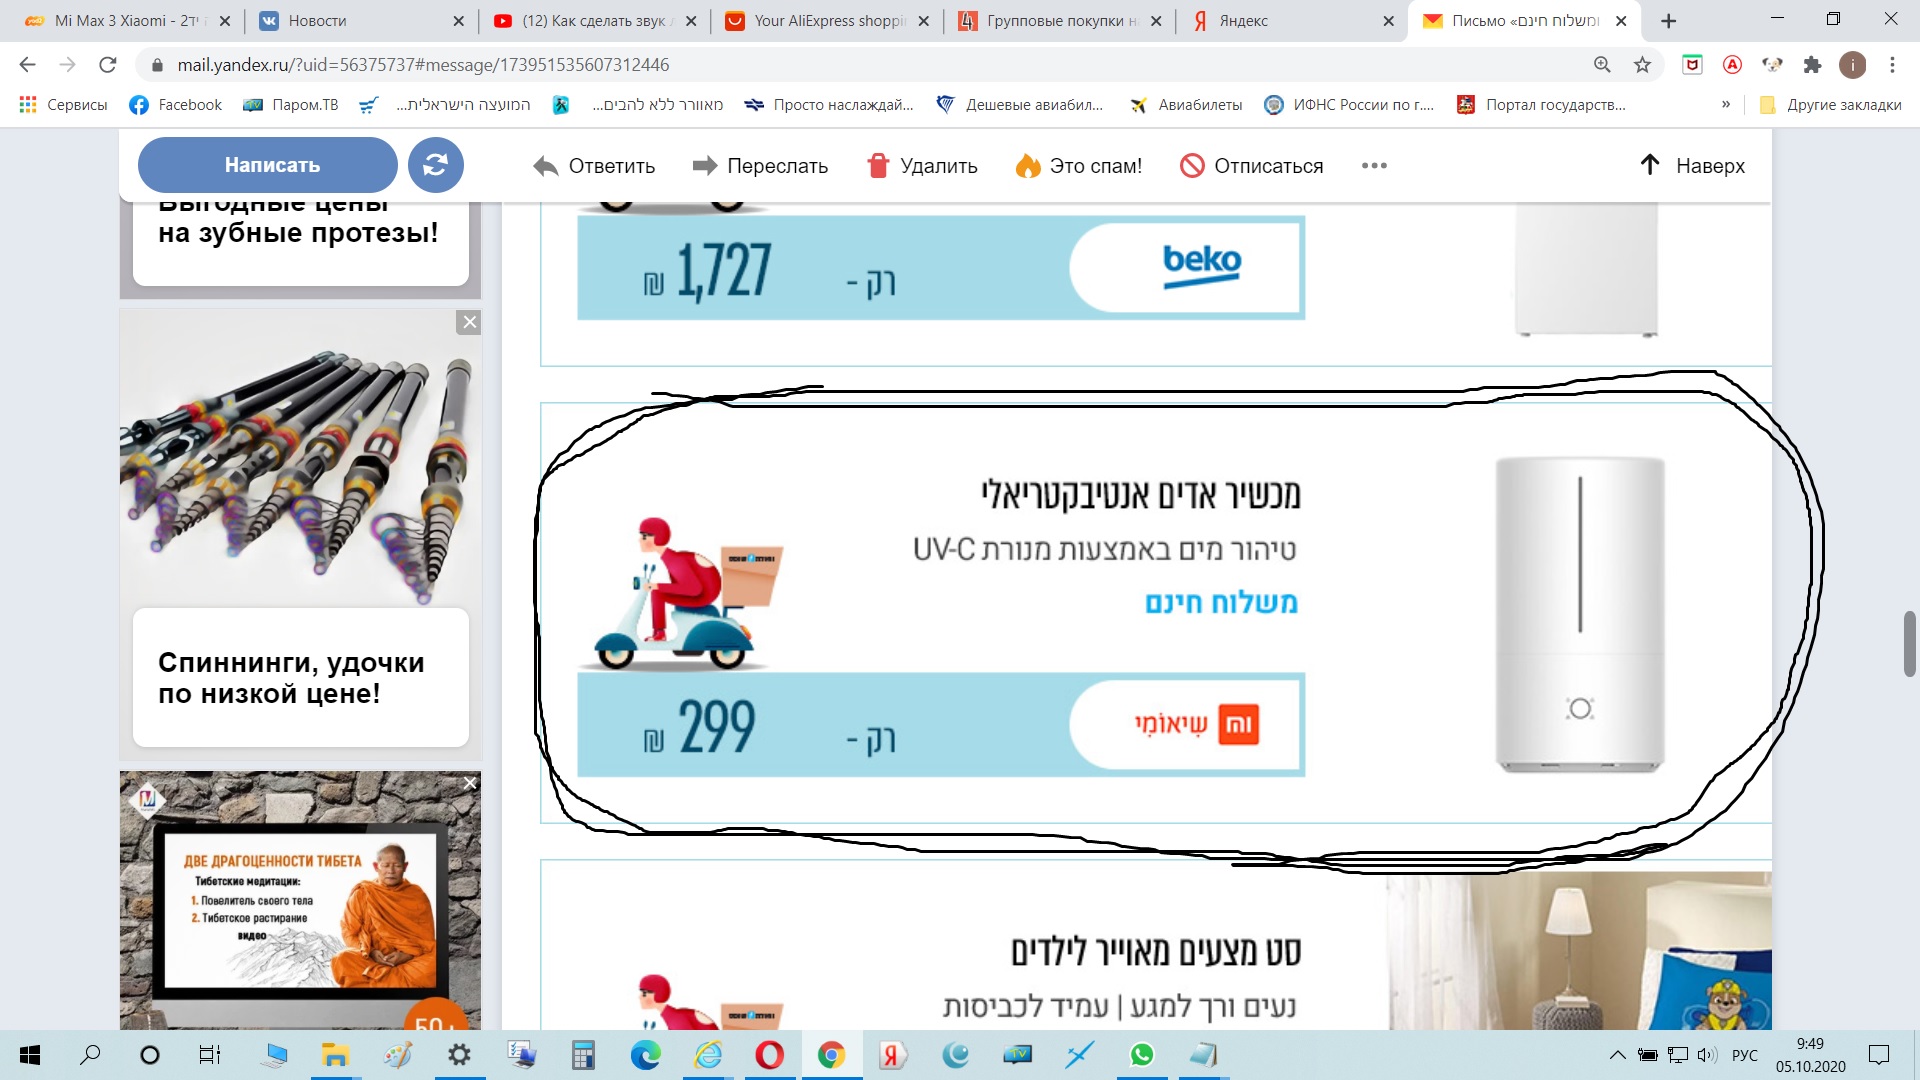Screen dimensions: 1920x1080
Task: Reply to message with Ответить
Action: tap(594, 166)
